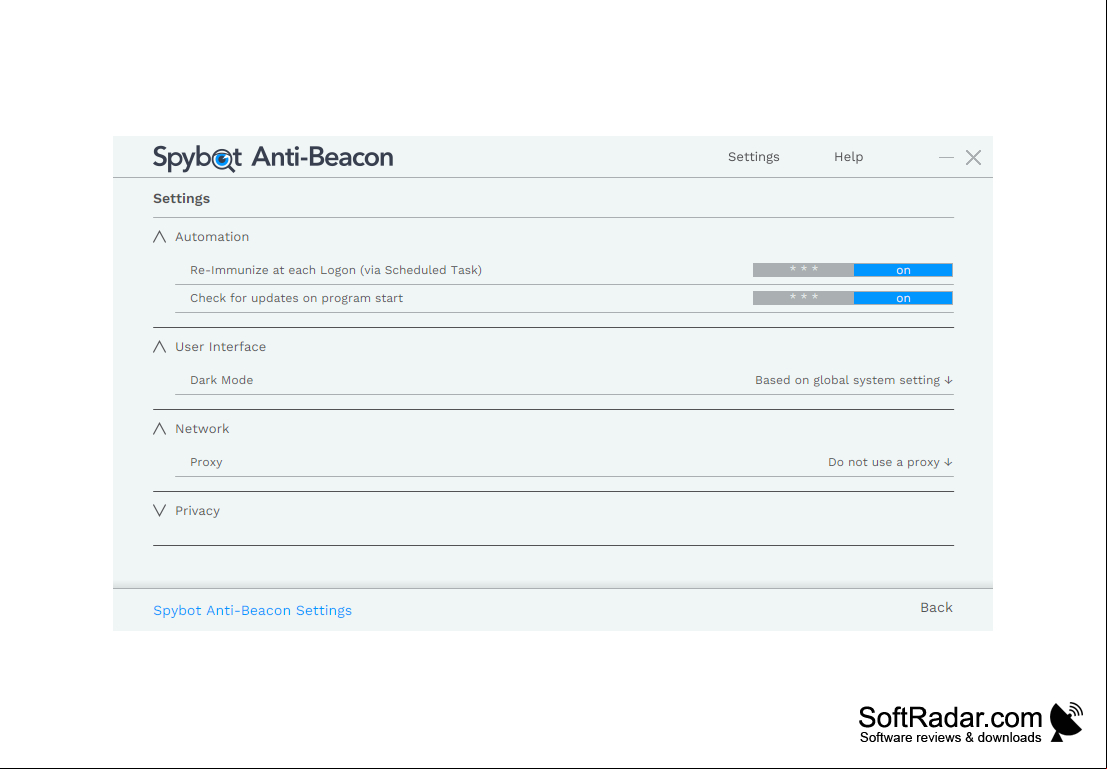The image size is (1107, 769).
Task: Click the Privacy section heading
Action: [197, 511]
